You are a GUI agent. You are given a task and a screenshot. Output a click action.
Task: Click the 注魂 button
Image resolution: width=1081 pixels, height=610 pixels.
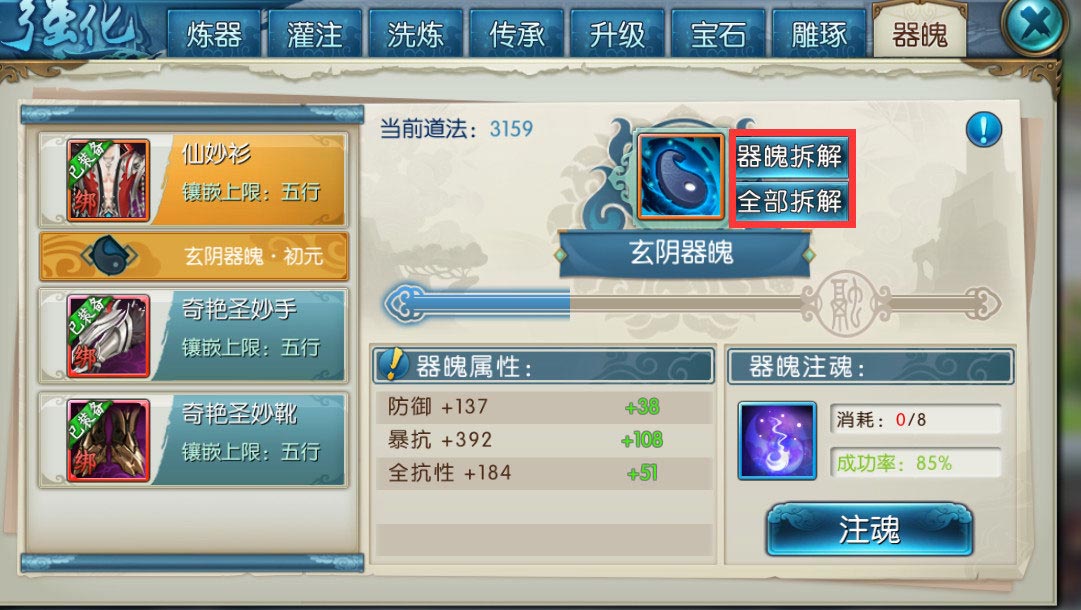click(x=869, y=529)
